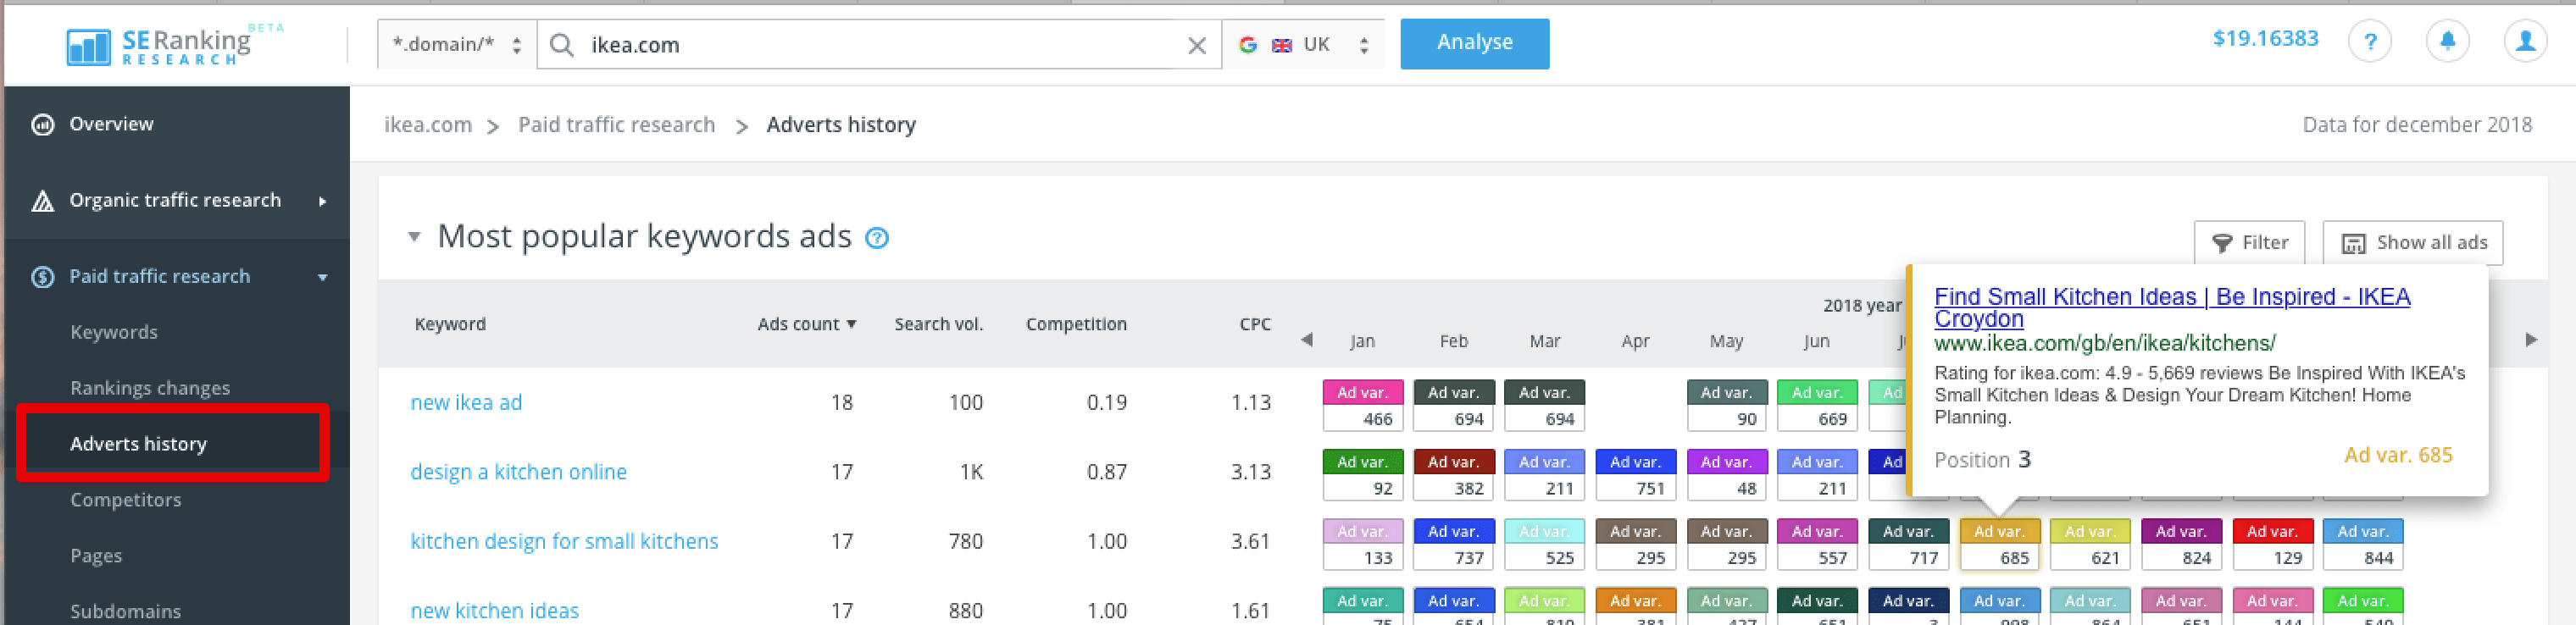Open the 'new kitchen ideas' keyword link

click(494, 610)
